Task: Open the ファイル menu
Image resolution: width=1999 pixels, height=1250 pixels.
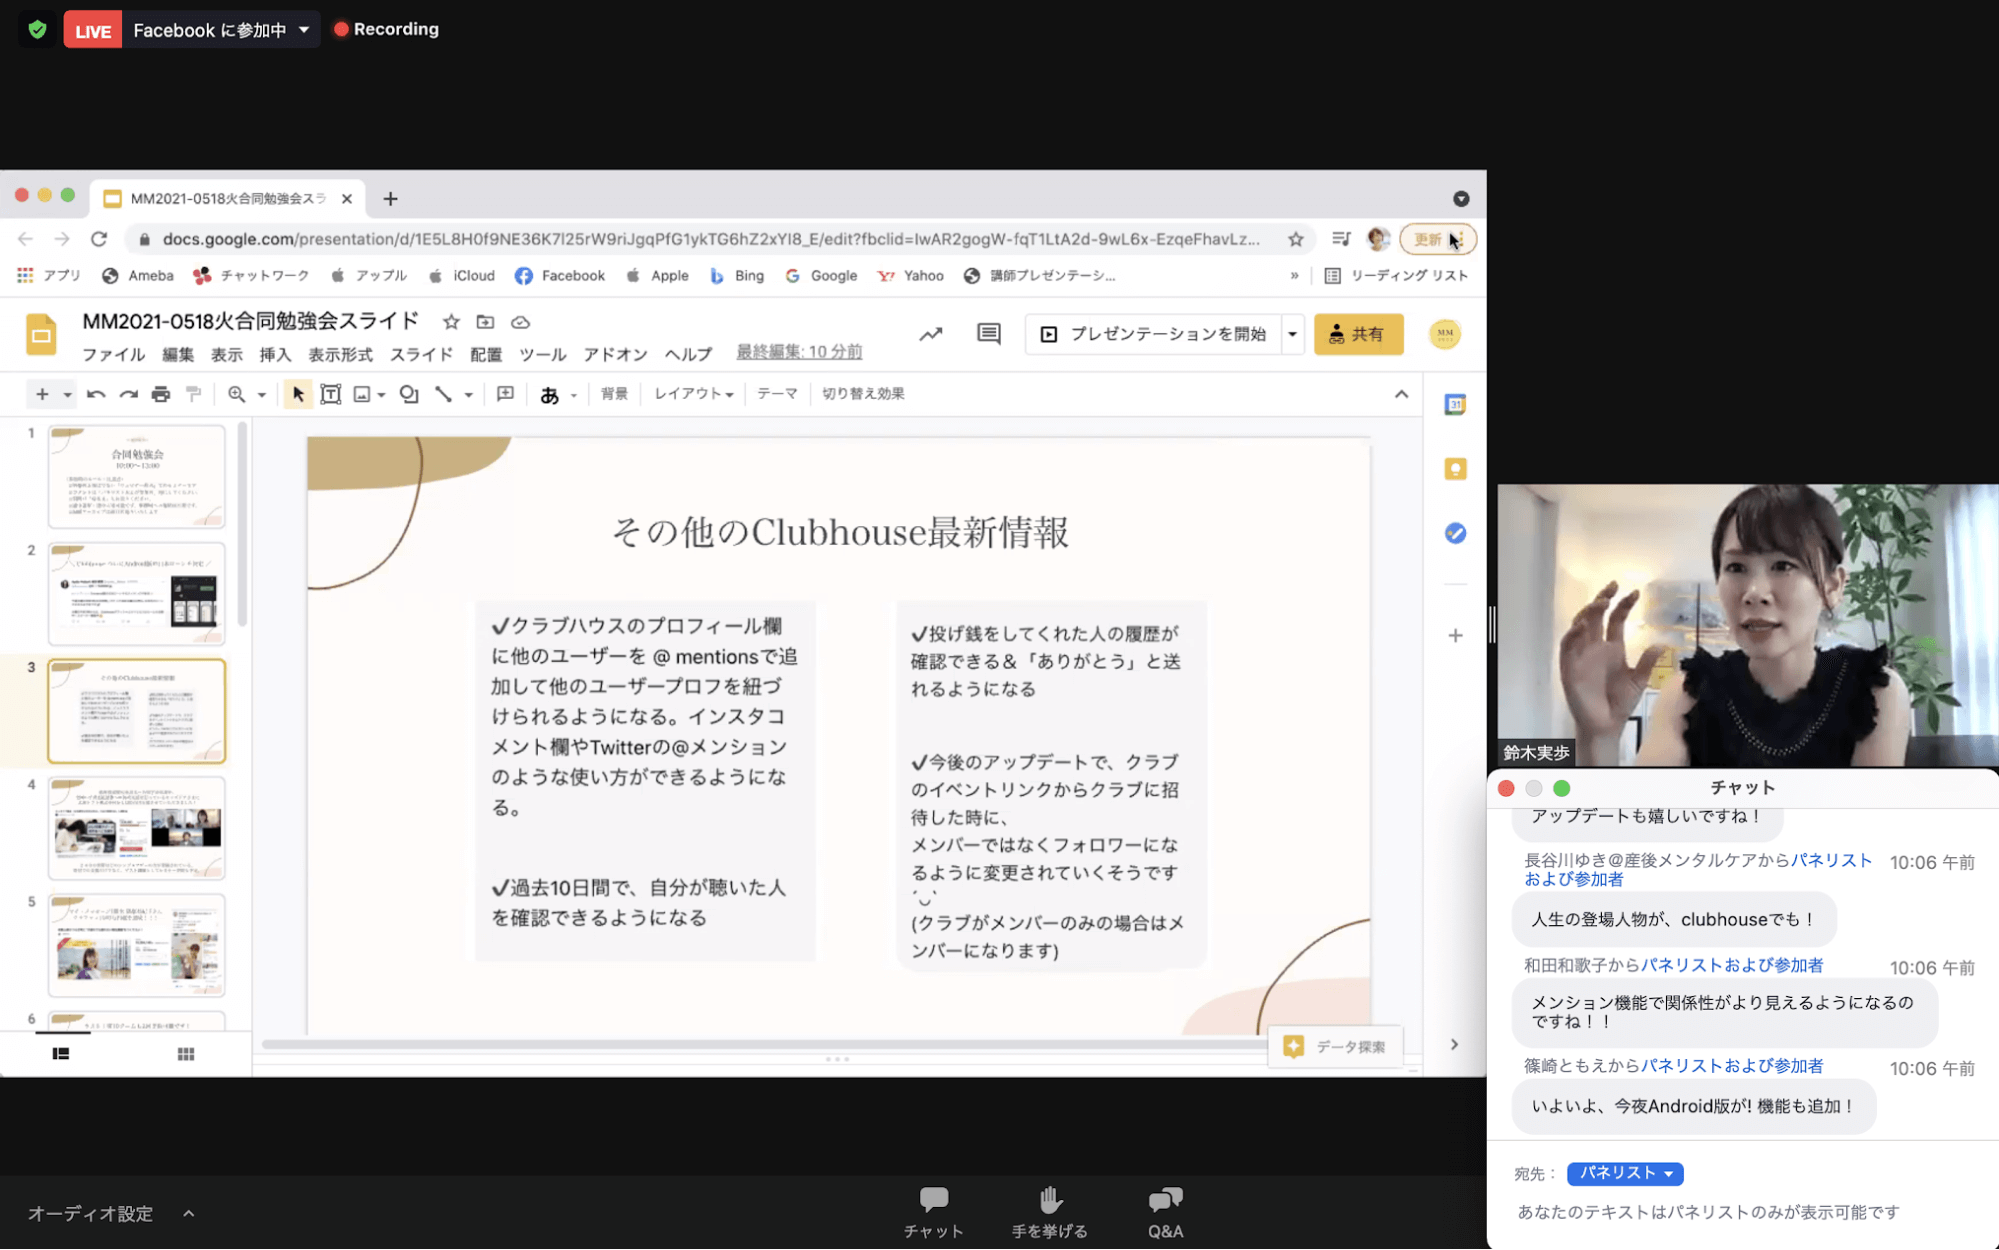Action: 113,354
